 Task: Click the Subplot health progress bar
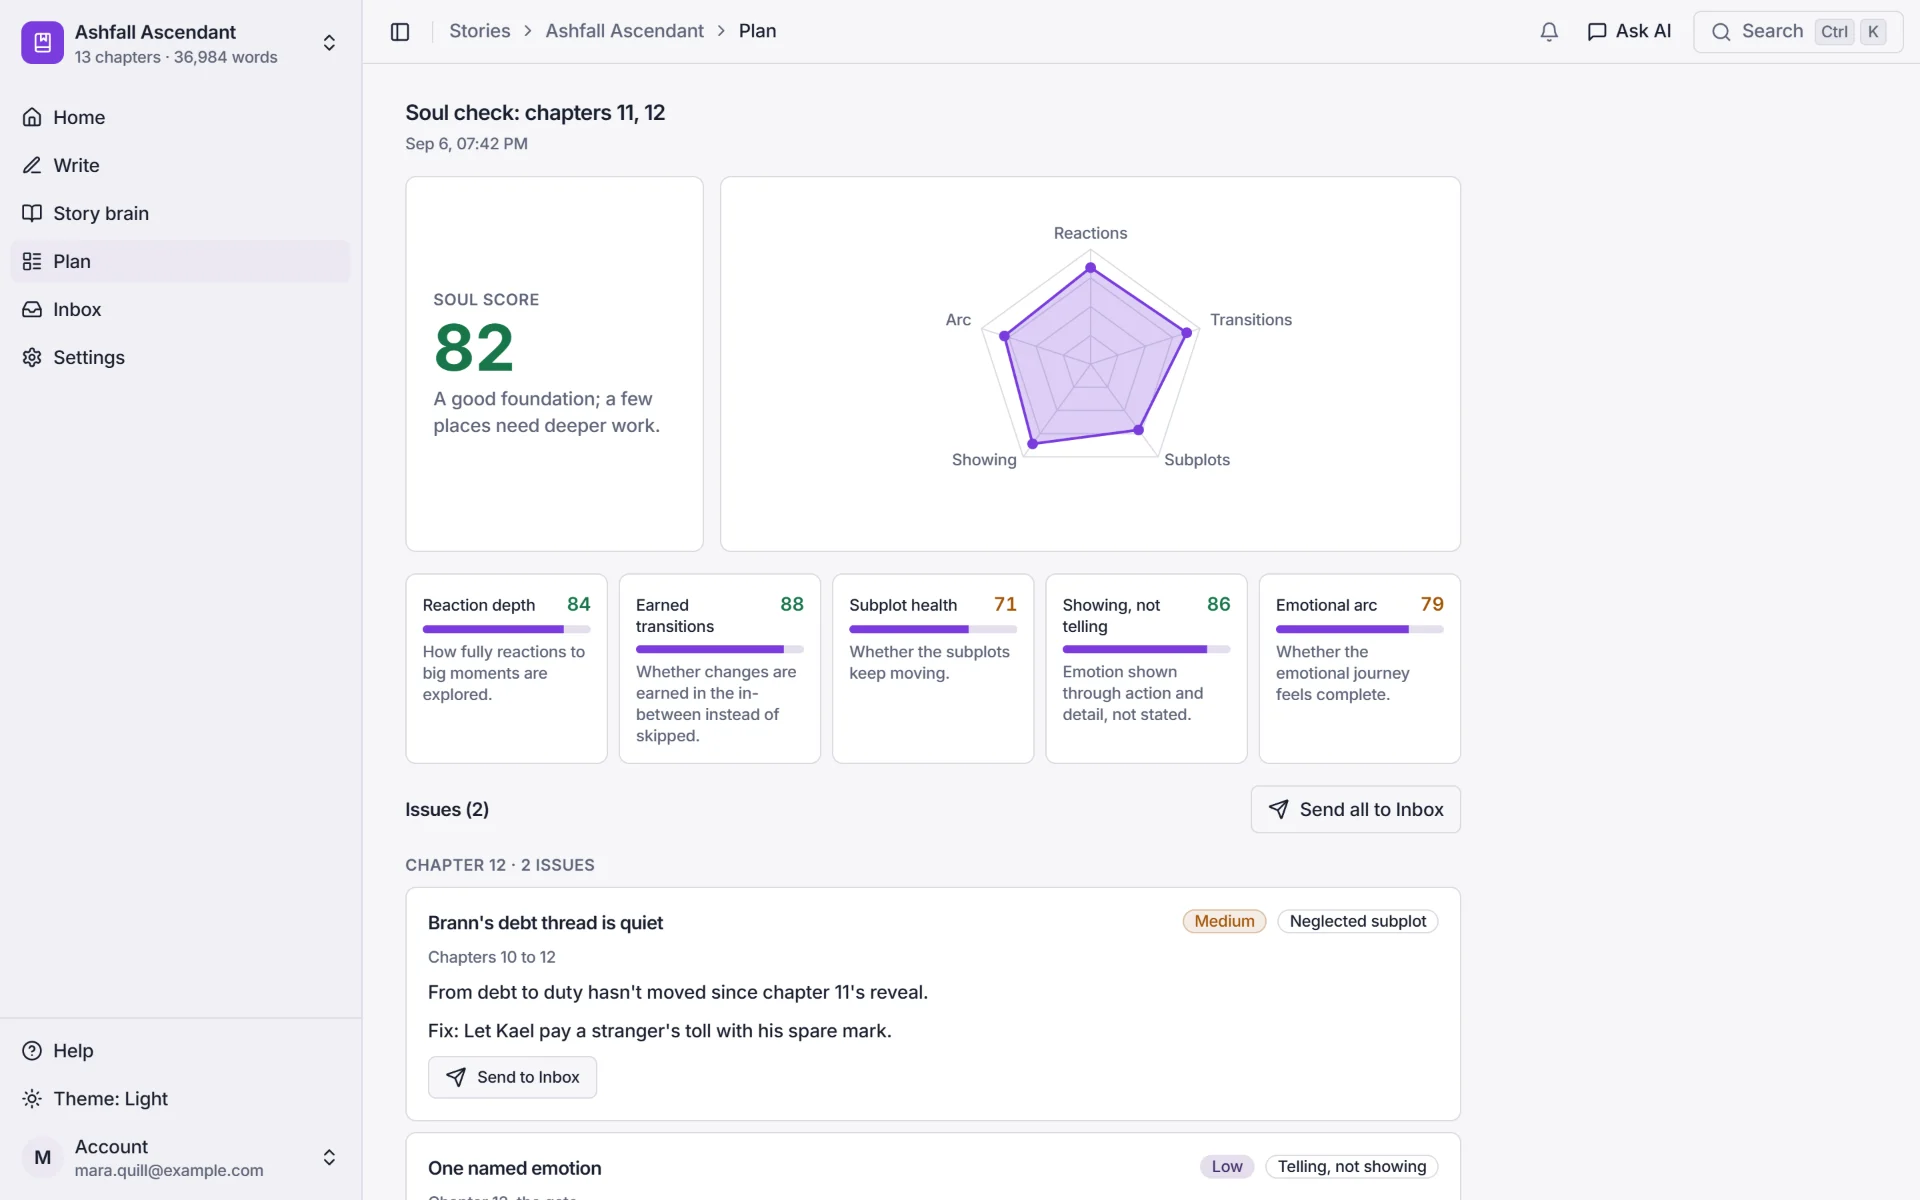[x=933, y=629]
